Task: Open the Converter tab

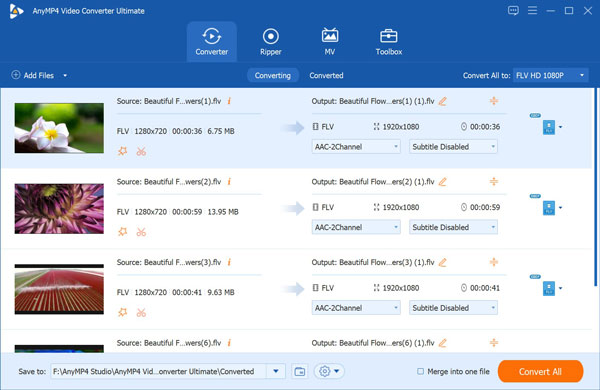Action: (212, 42)
